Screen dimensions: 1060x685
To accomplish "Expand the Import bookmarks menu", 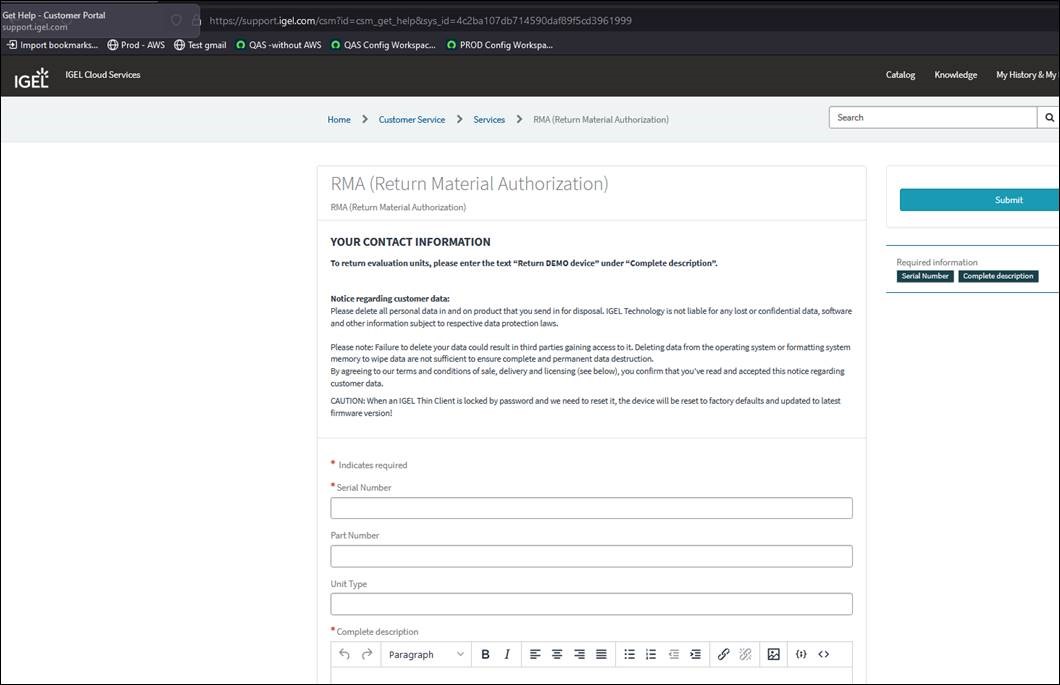I will (52, 44).
